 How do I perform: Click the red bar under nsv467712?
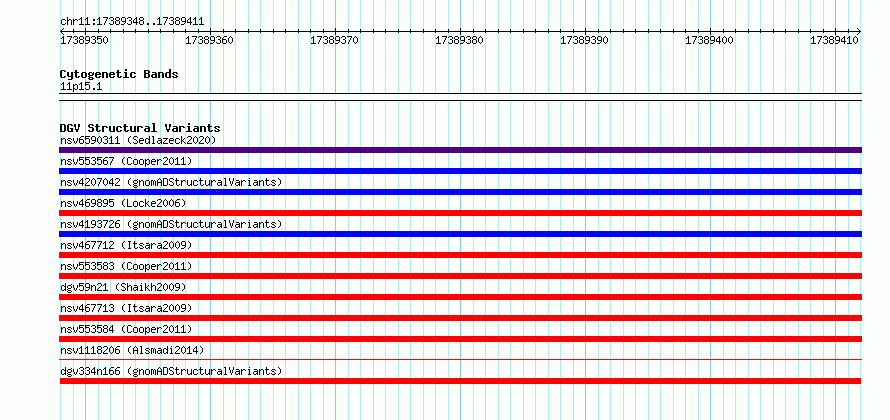[x=460, y=255]
